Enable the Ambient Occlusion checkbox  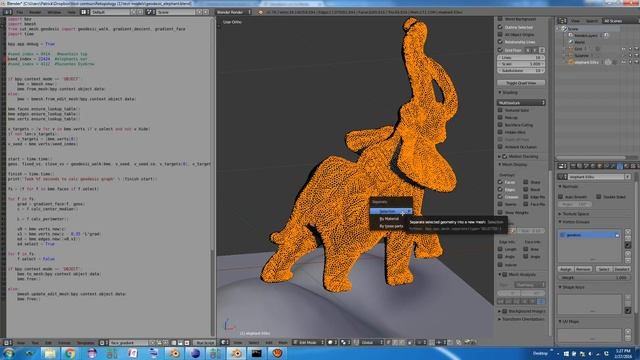[500, 147]
